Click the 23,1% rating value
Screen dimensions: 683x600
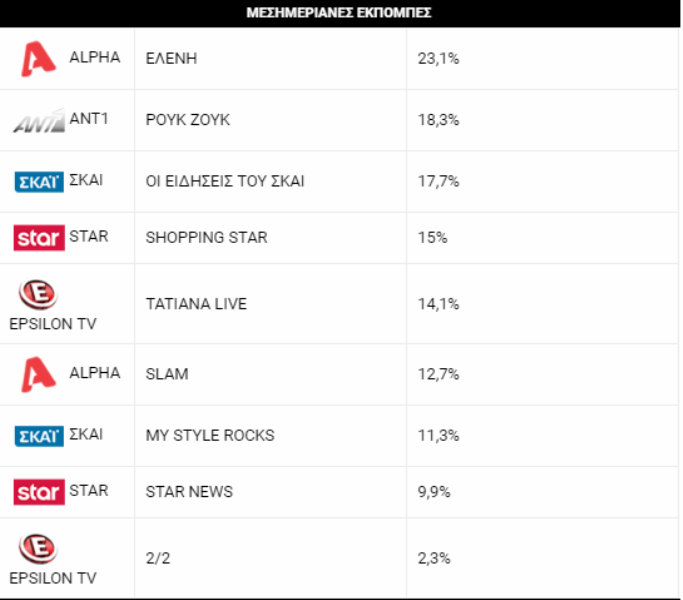438,58
